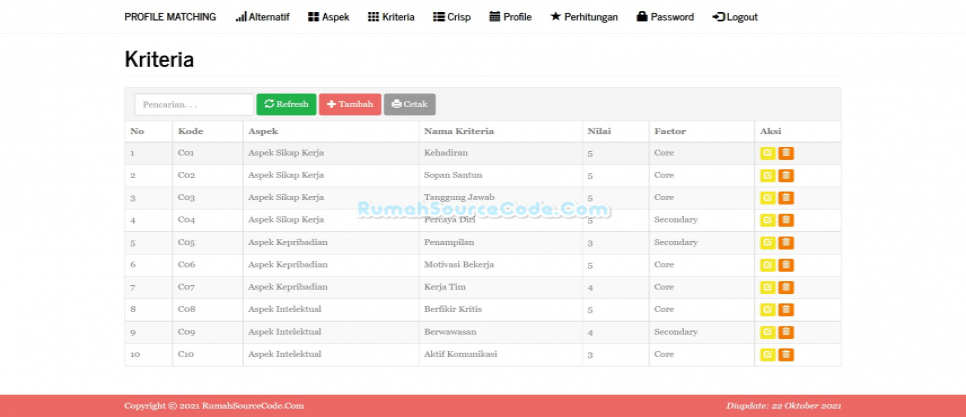This screenshot has height=417, width=966.
Task: Go to the Aspek page
Action: 329,17
